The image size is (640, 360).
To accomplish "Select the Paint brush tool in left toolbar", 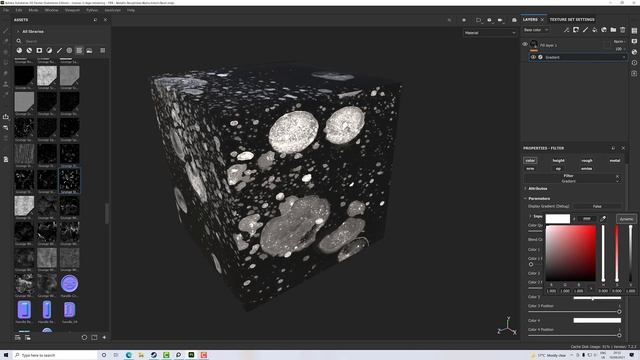I will pos(5,31).
